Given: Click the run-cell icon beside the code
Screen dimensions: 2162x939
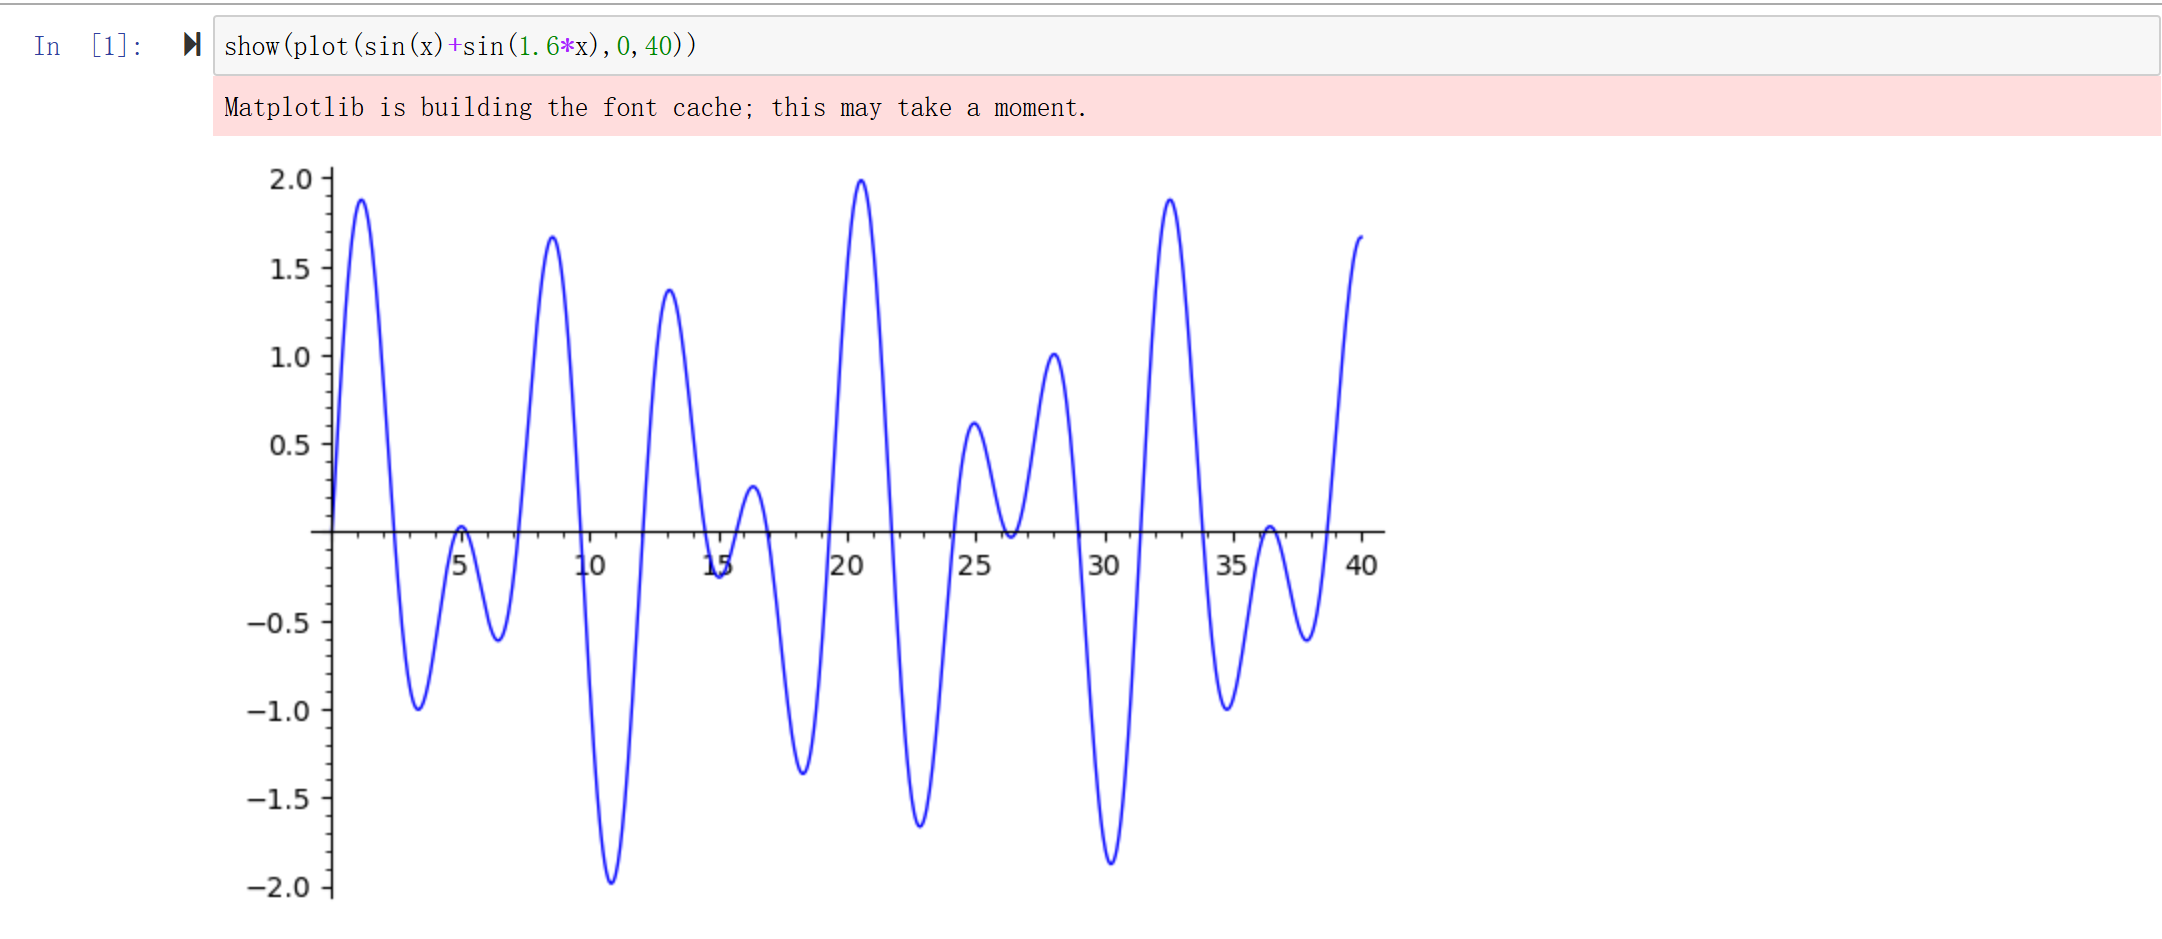Looking at the screenshot, I should 191,45.
